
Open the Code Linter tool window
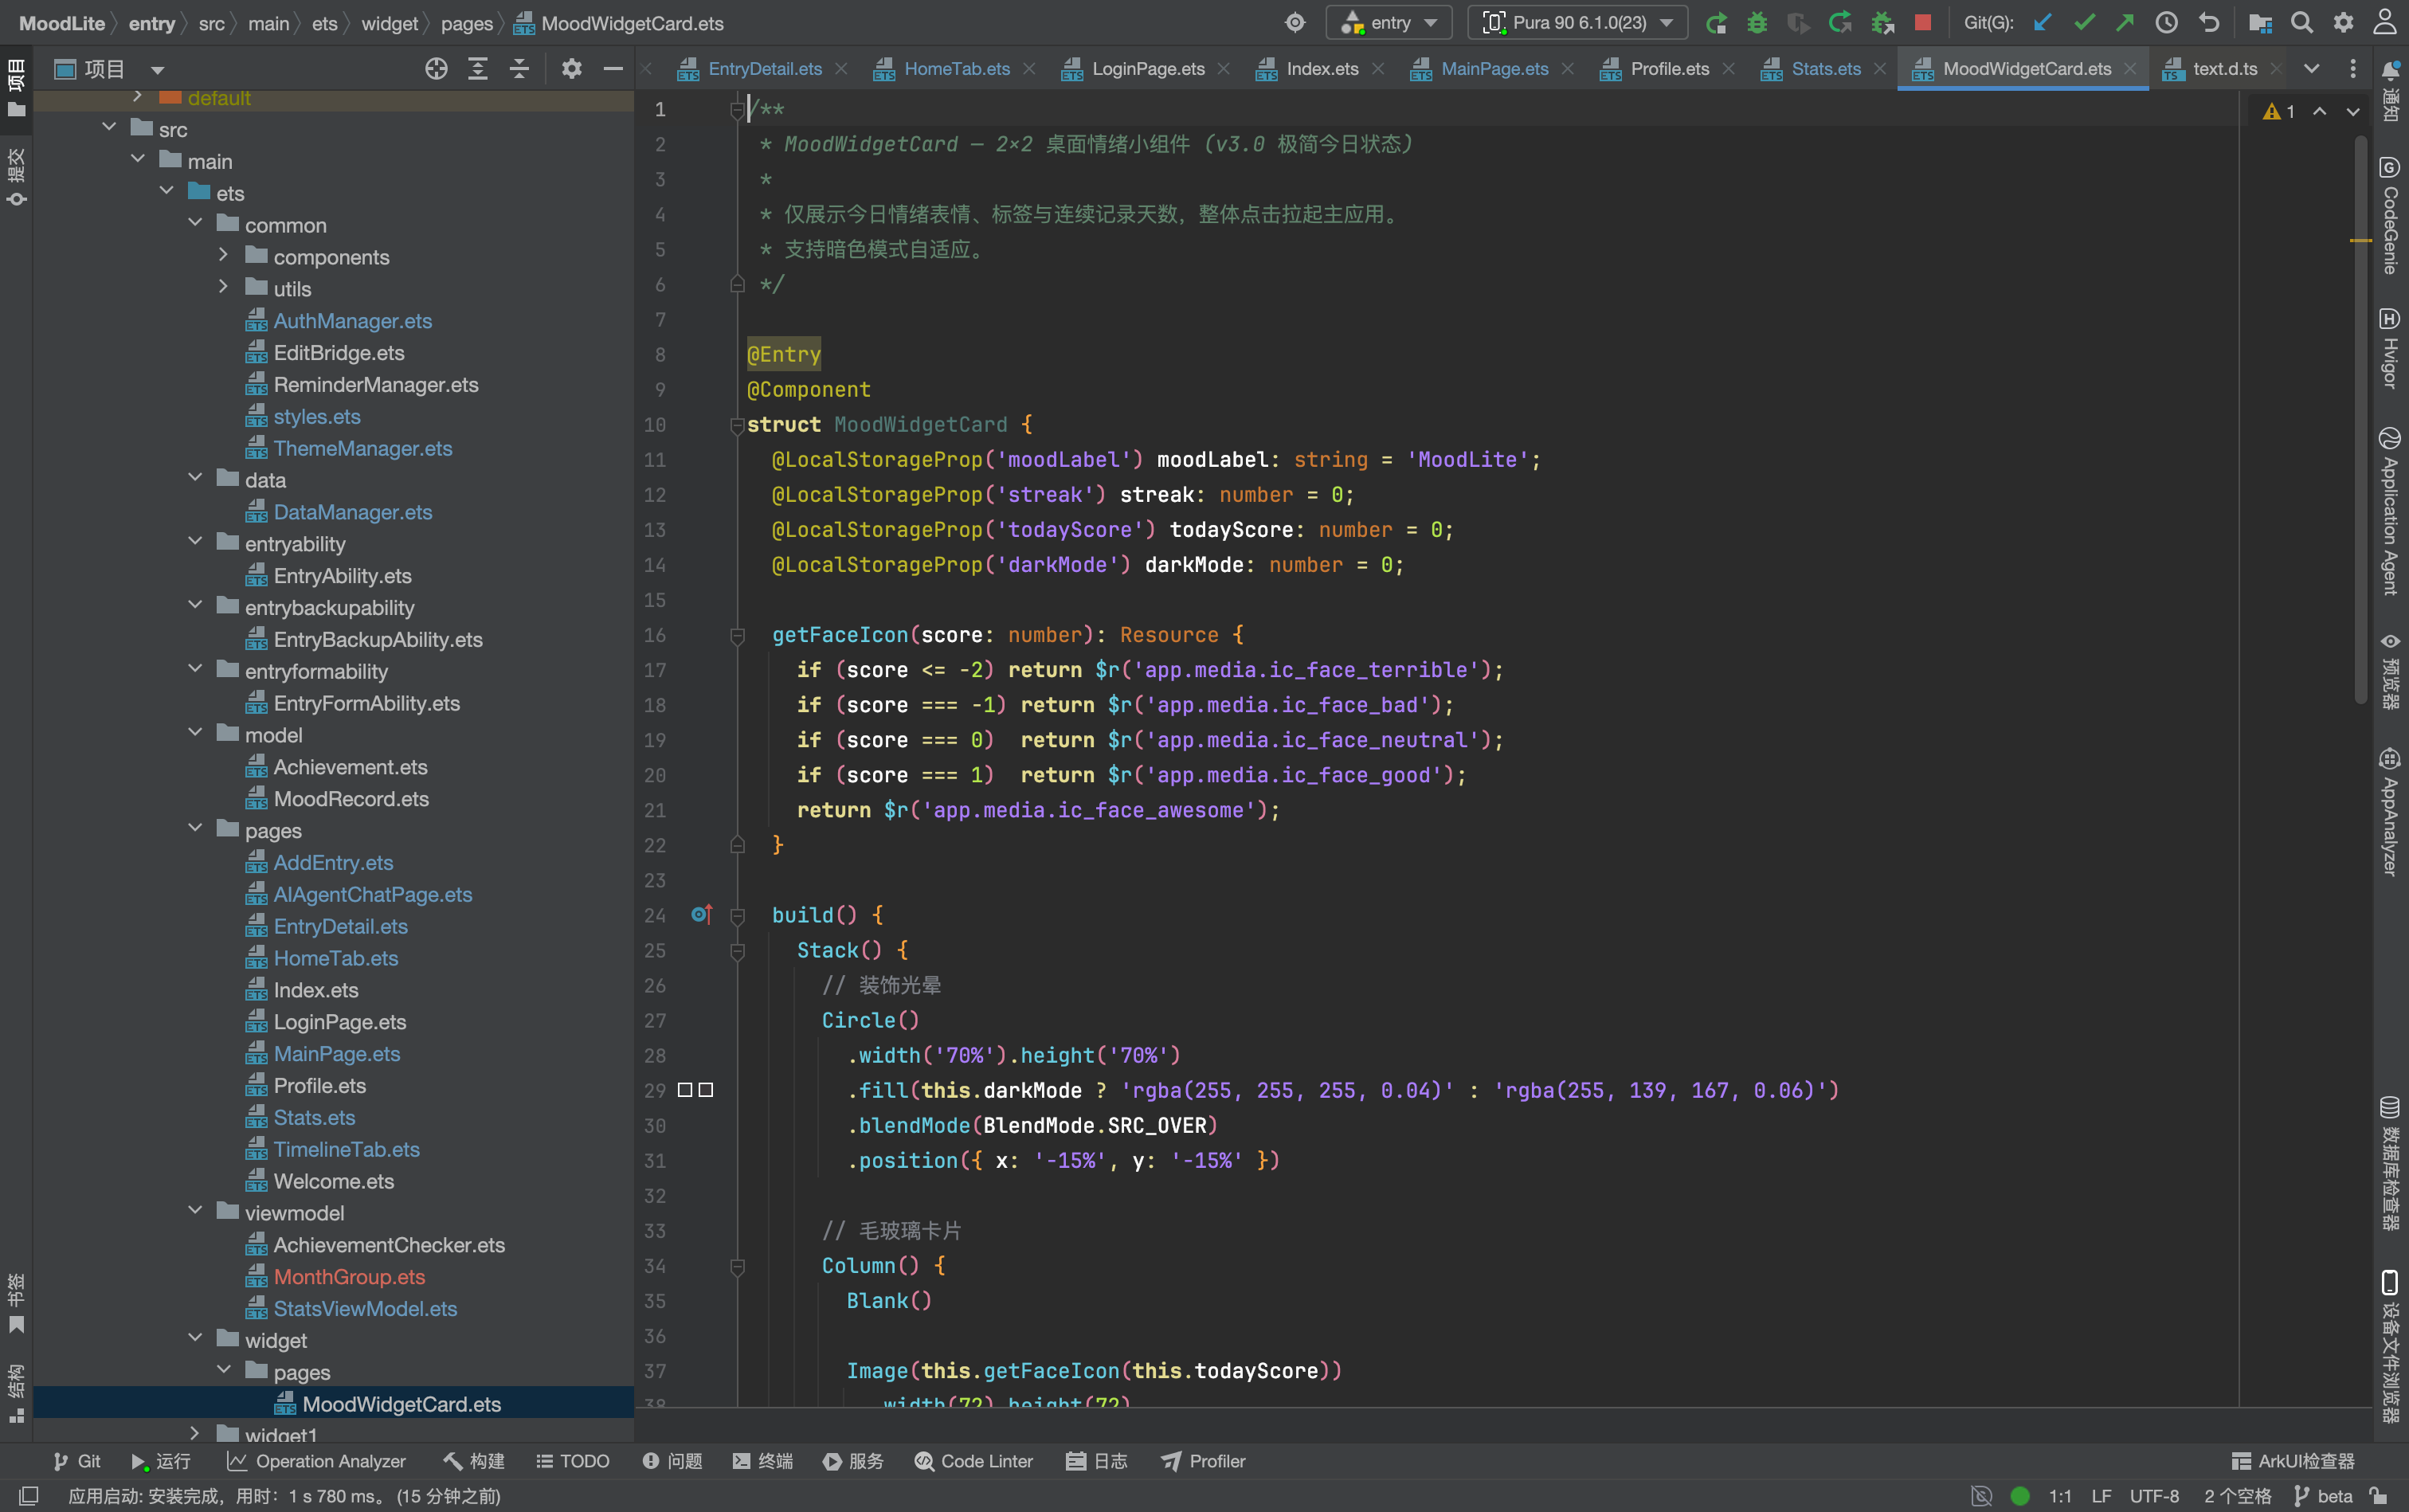tap(973, 1461)
